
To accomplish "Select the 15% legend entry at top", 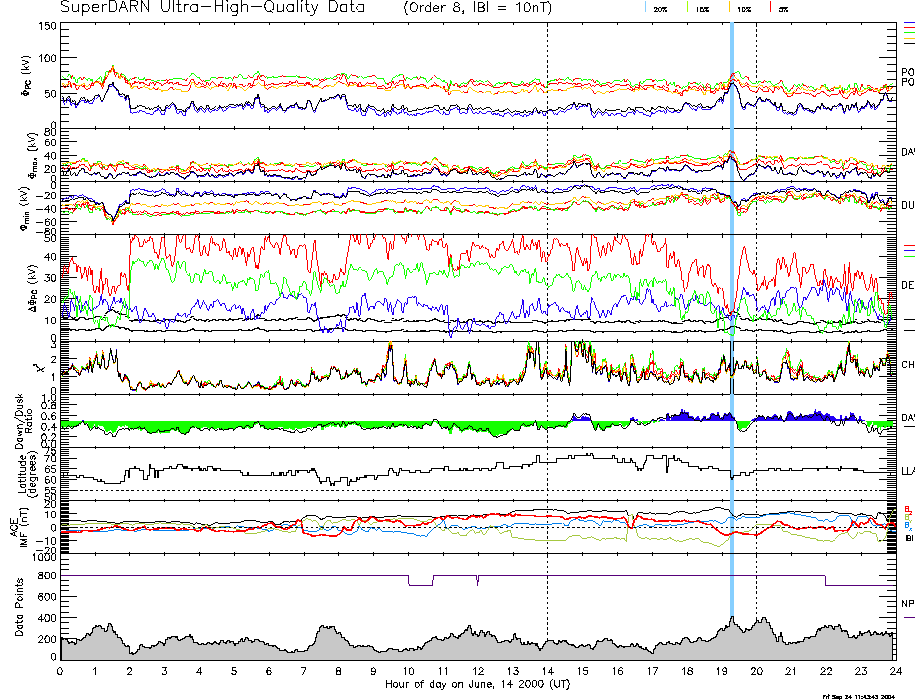I will click(x=702, y=8).
